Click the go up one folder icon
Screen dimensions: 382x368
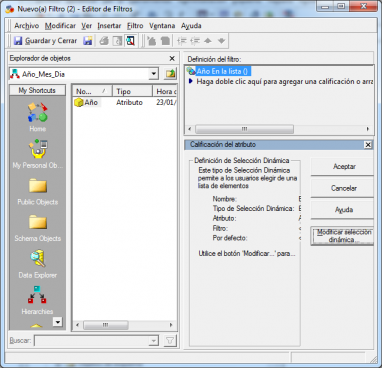click(x=170, y=74)
